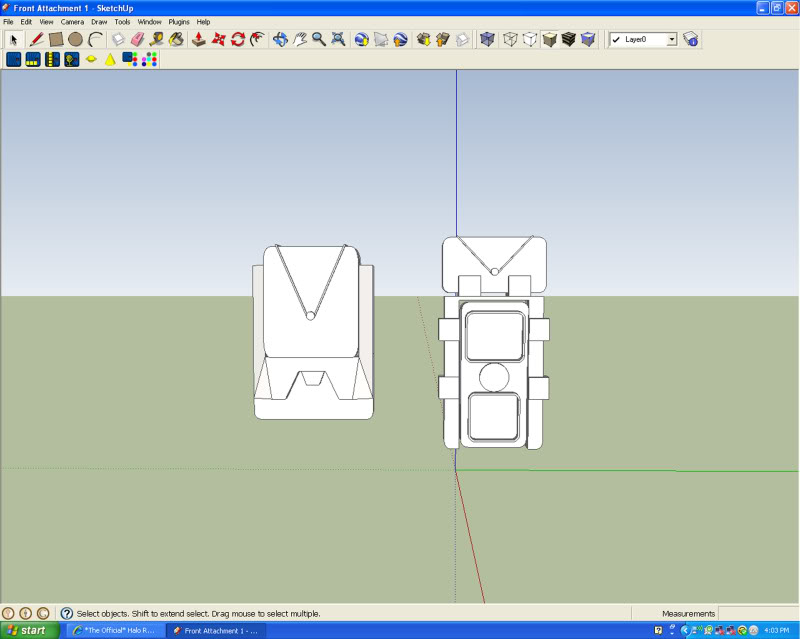Open the Window menu
The image size is (800, 639).
tap(149, 22)
